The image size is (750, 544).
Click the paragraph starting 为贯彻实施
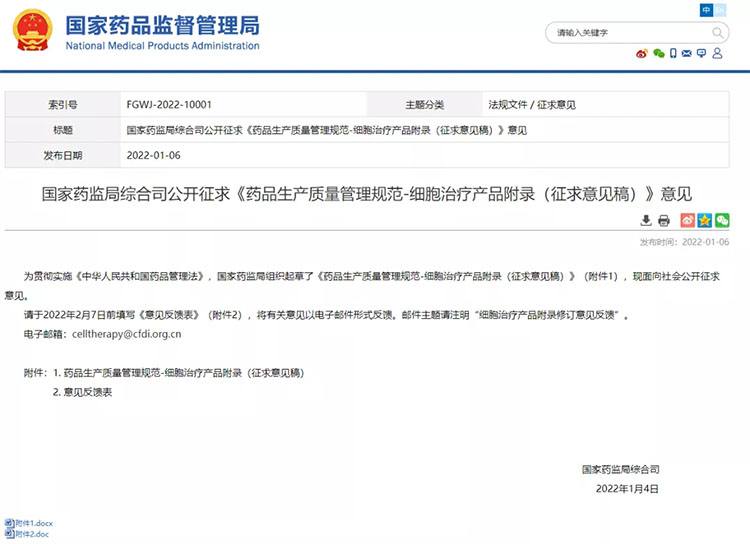click(x=363, y=286)
